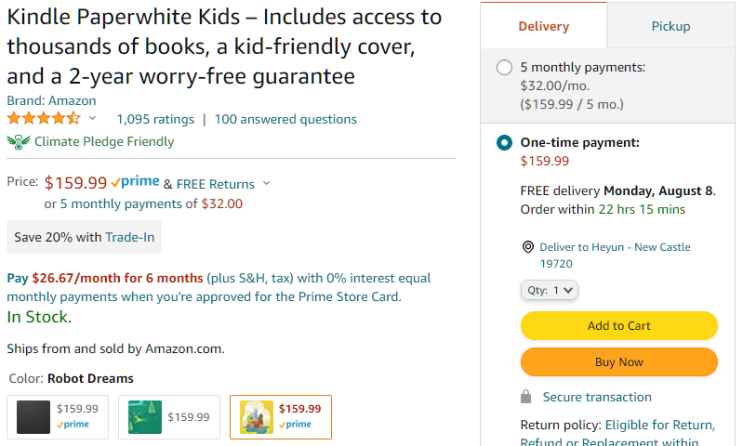
Task: Pick the Robot Dreams cover thumbnail
Action: (x=257, y=416)
